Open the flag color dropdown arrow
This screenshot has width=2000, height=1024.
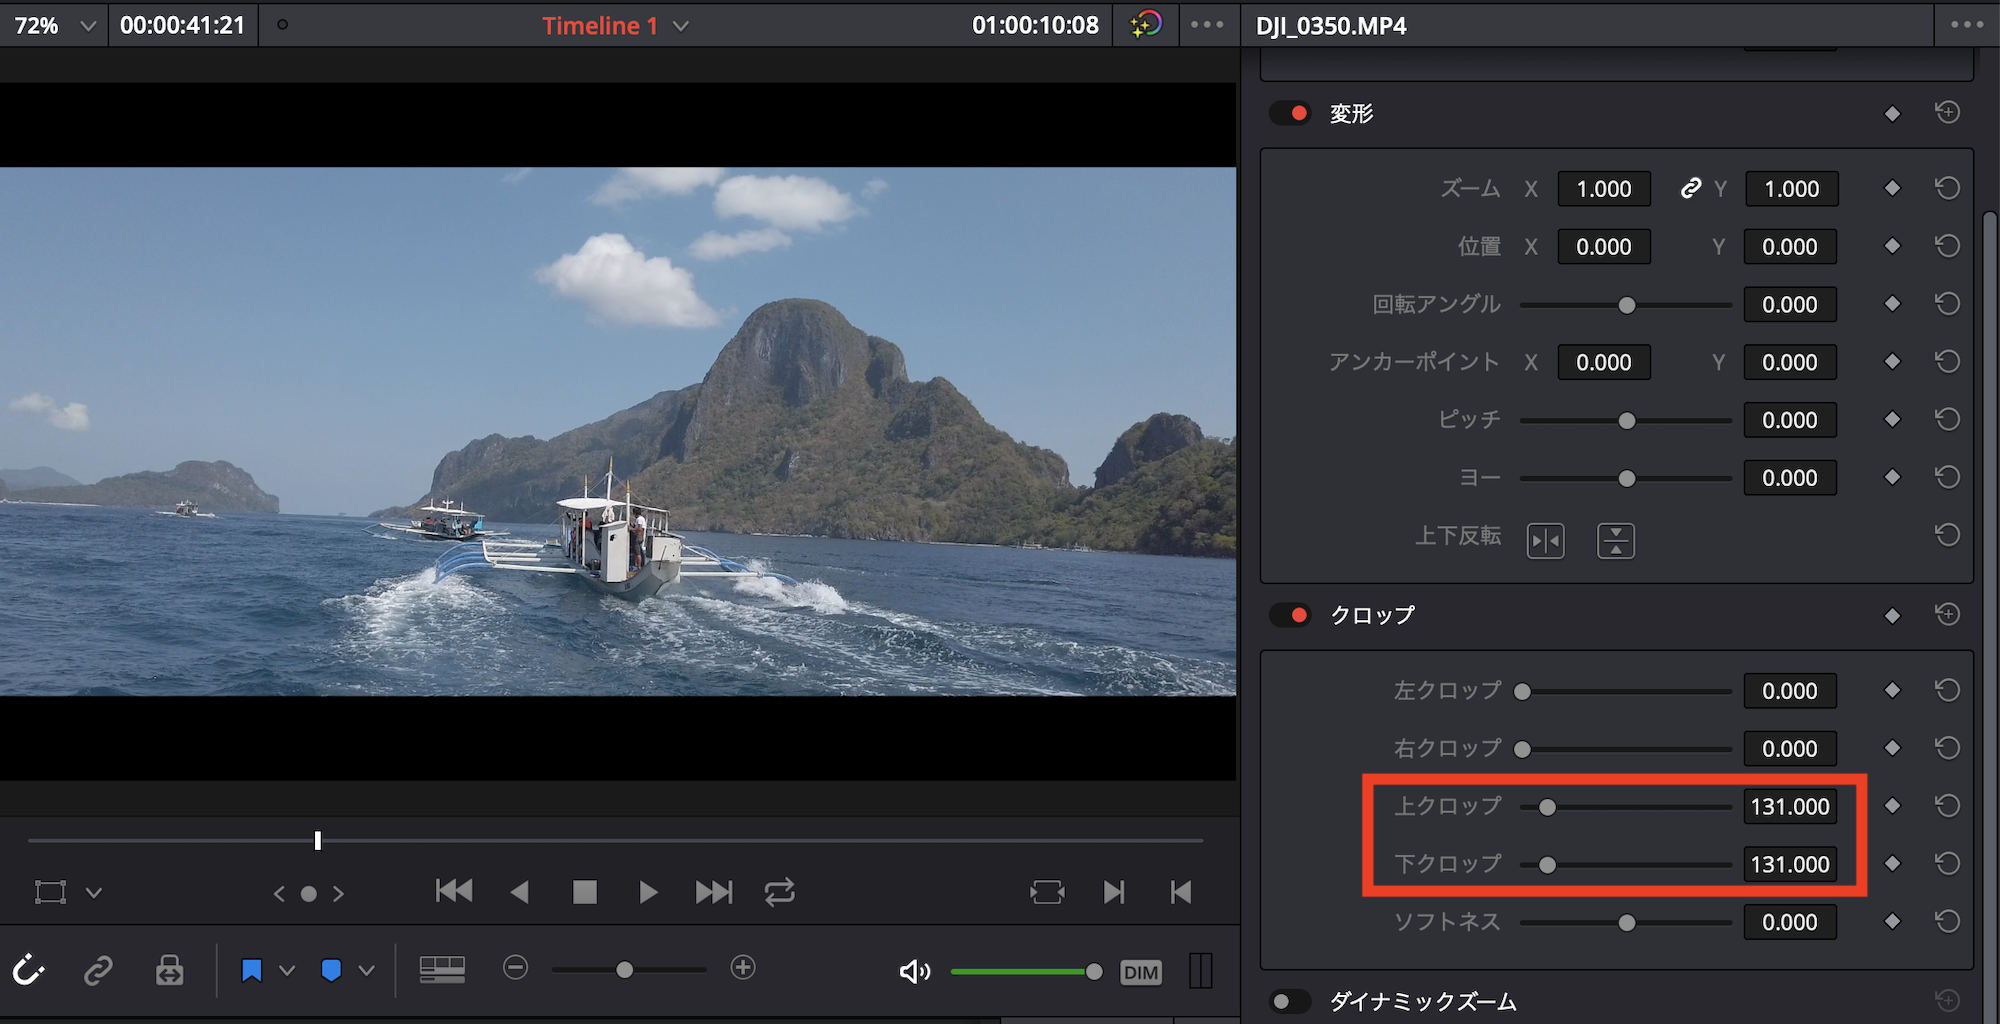click(287, 970)
